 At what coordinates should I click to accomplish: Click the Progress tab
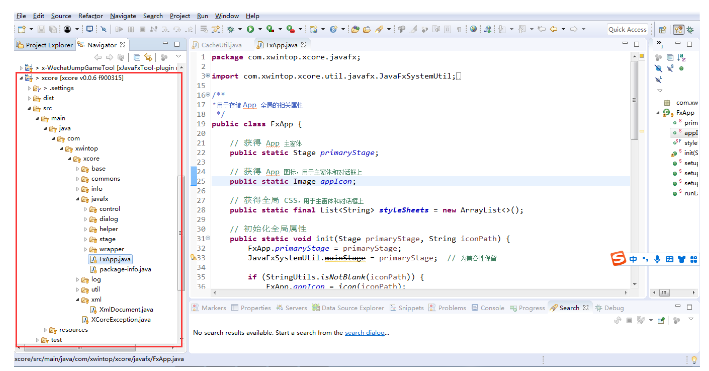pos(527,308)
